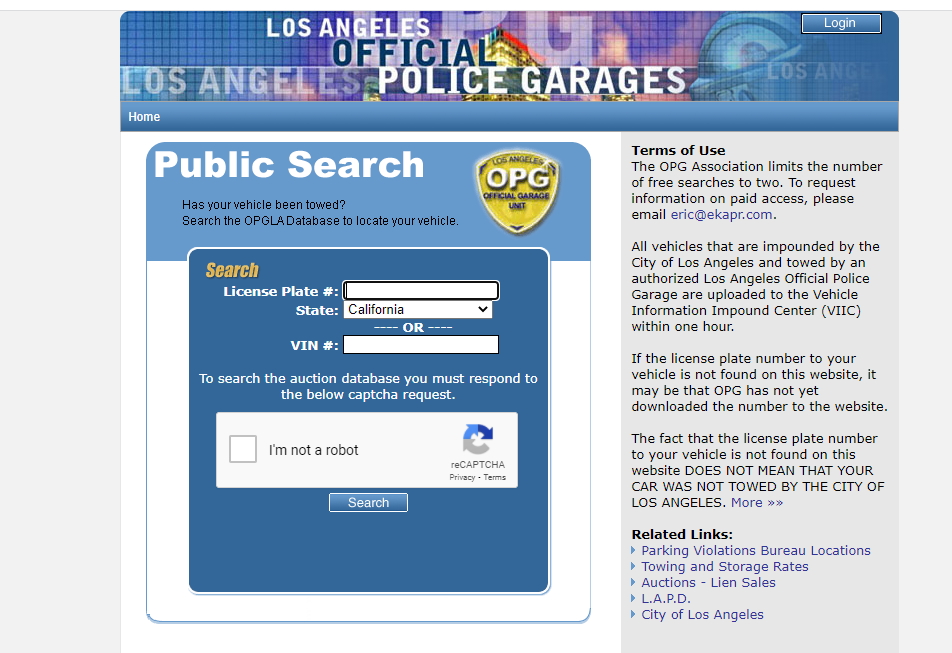Open Parking Violations Bureau Locations link
The height and width of the screenshot is (653, 952).
tap(756, 550)
